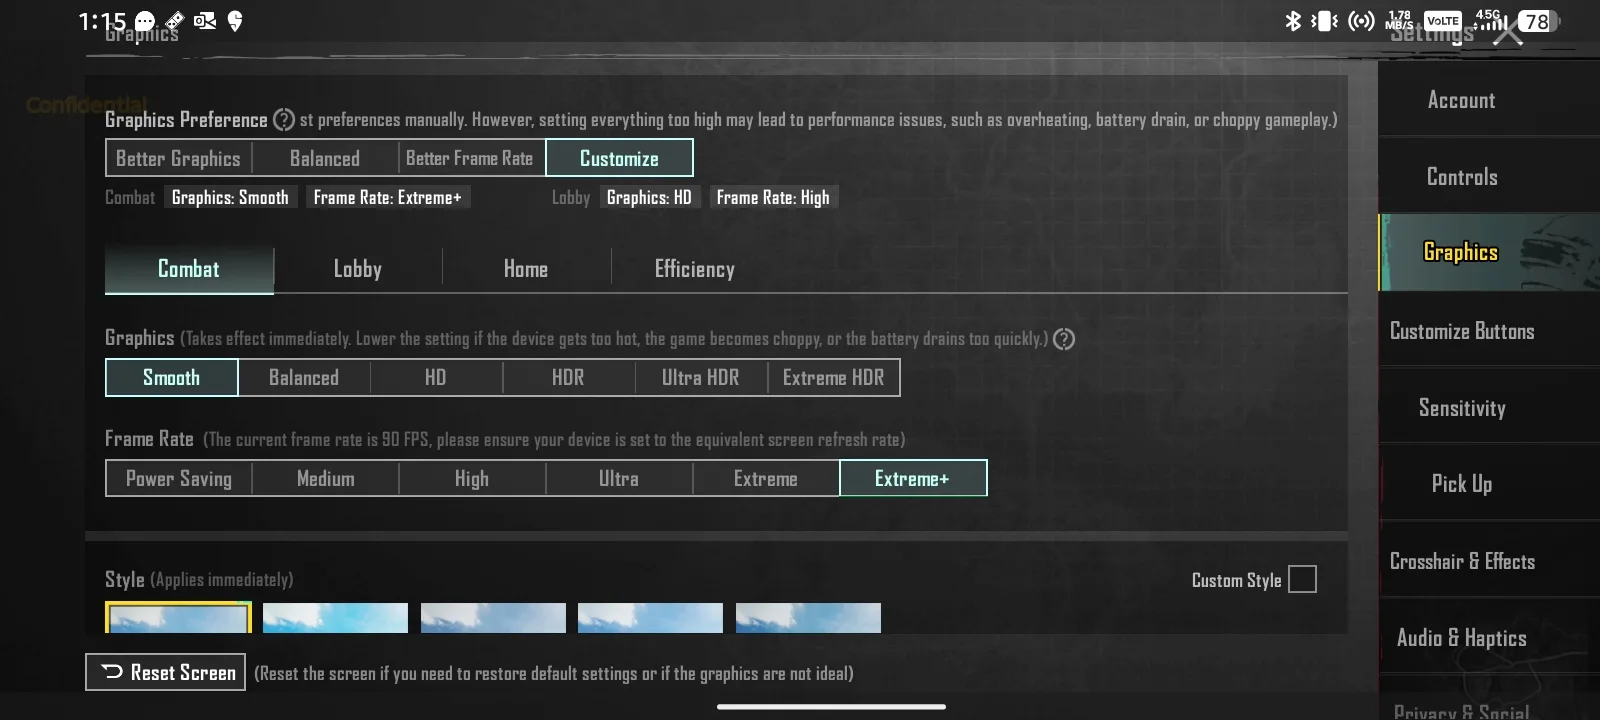1600x720 pixels.
Task: Enable the Custom Style checkbox
Action: tap(1302, 580)
